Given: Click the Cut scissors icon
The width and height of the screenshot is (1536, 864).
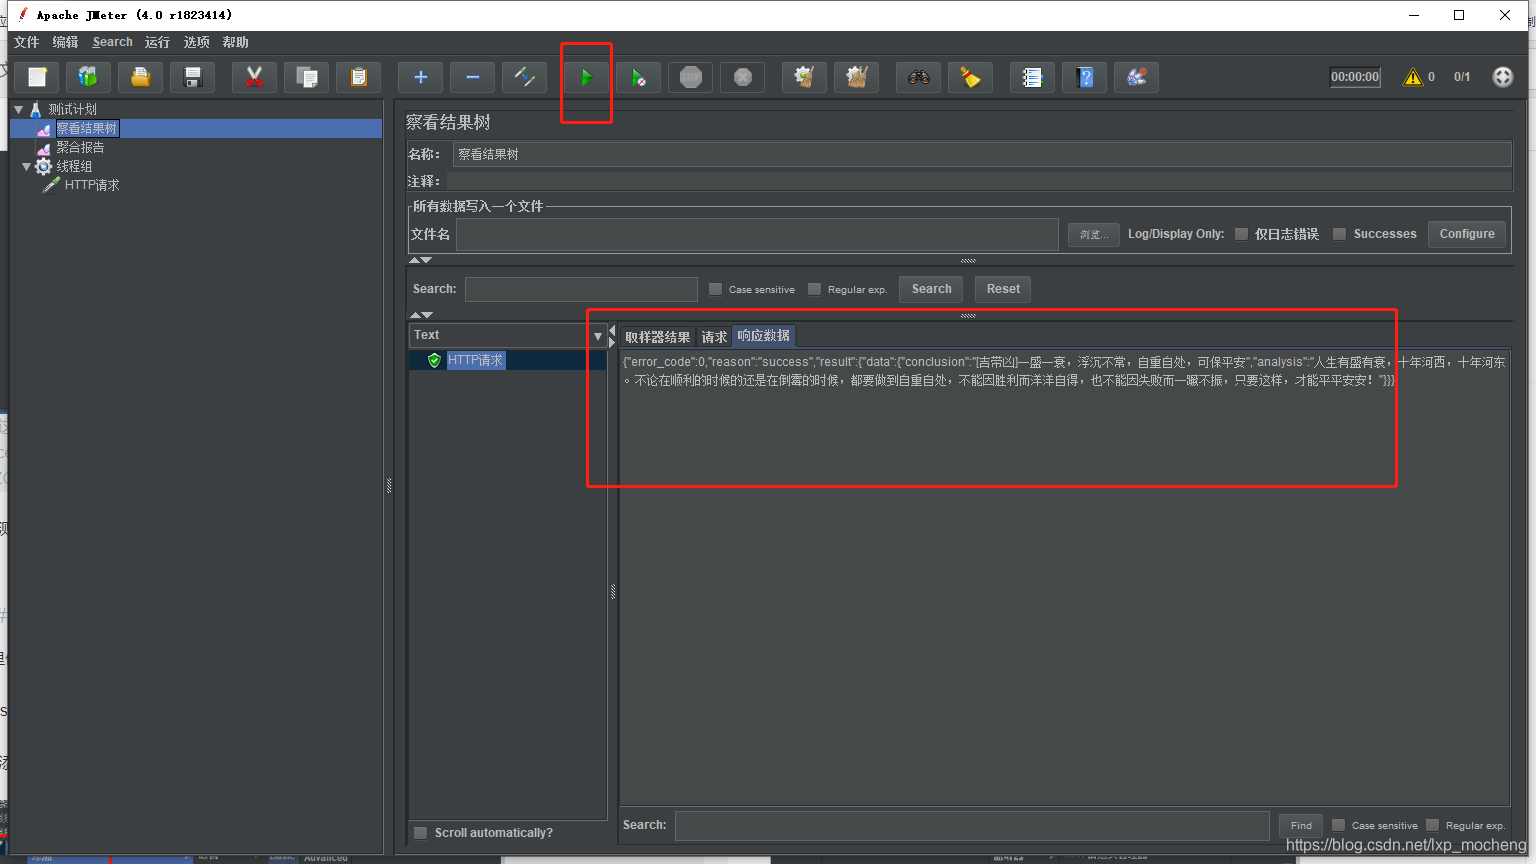Looking at the screenshot, I should click(x=254, y=77).
